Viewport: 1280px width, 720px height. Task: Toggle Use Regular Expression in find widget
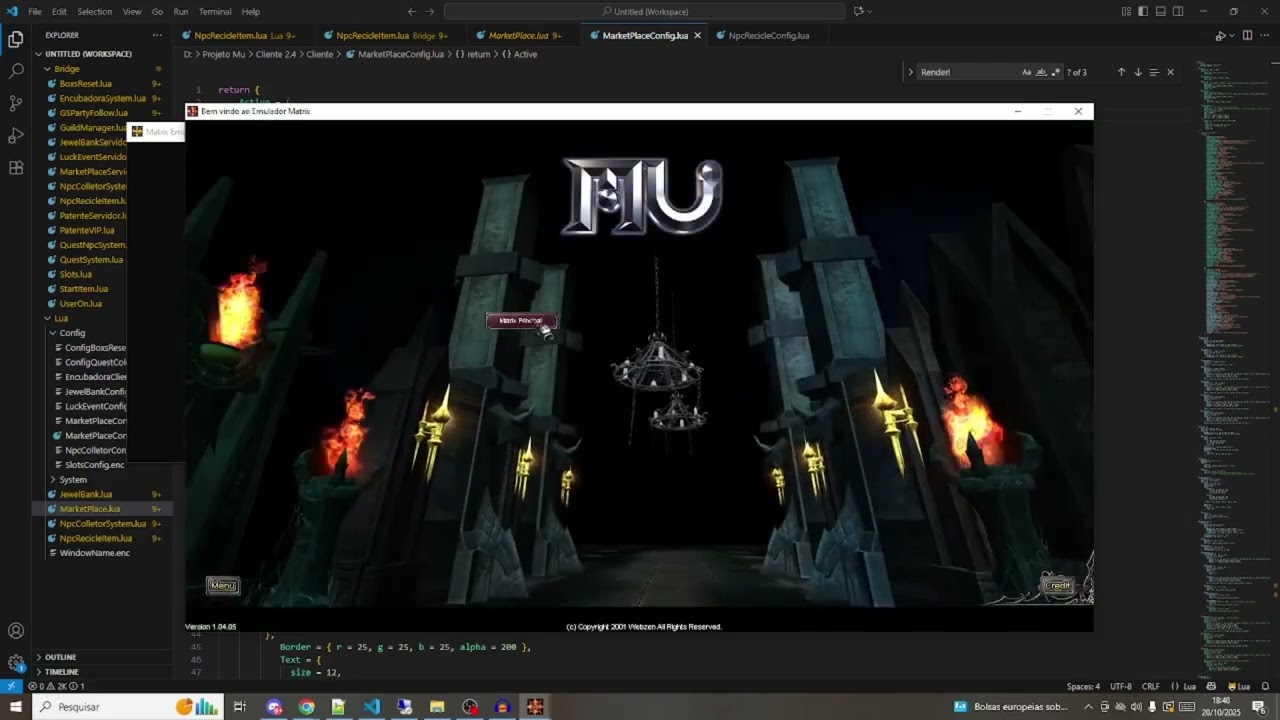1055,72
